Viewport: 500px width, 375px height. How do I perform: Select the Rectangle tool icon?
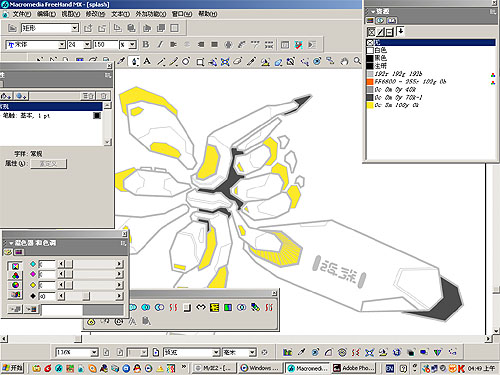(200, 62)
